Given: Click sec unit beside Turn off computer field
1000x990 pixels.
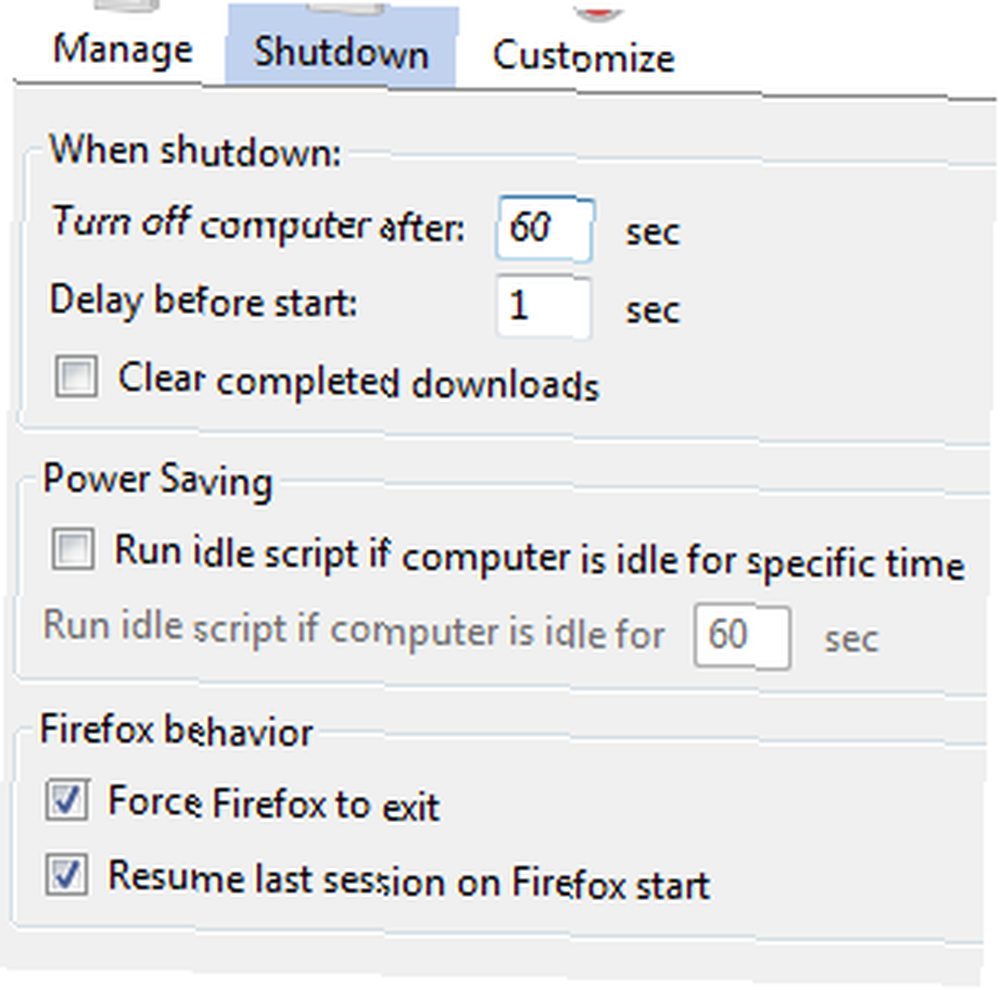Looking at the screenshot, I should [653, 232].
